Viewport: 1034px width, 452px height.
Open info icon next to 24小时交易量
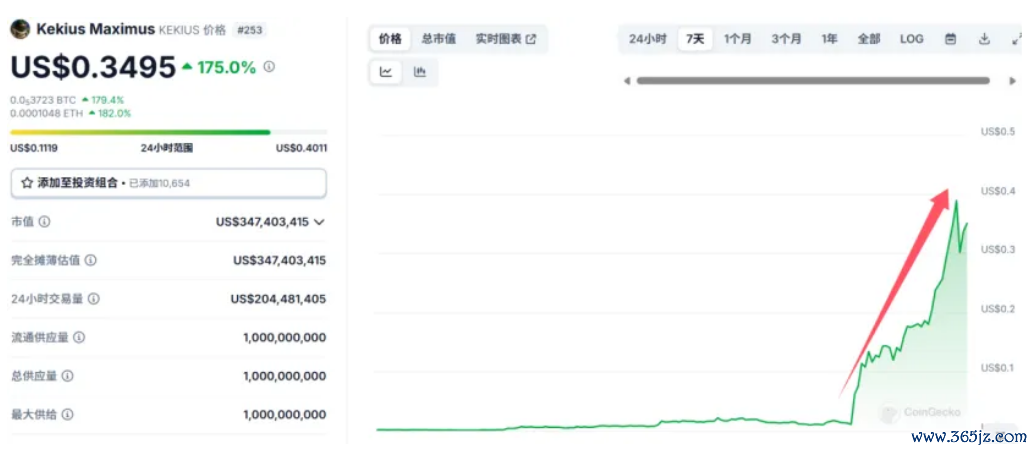94,299
